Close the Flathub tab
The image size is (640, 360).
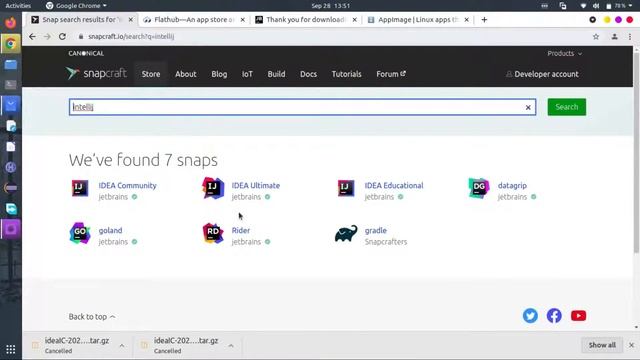(242, 20)
